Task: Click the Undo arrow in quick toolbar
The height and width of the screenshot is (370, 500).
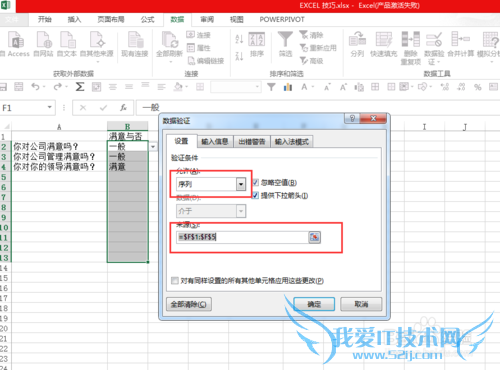Action: click(x=35, y=87)
